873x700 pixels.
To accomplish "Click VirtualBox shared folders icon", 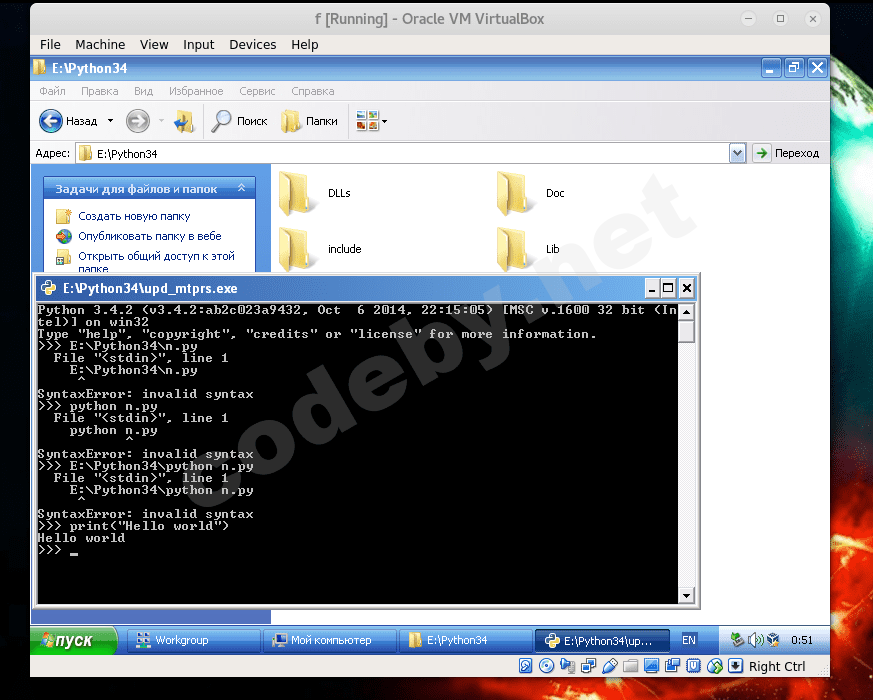I will (x=630, y=666).
